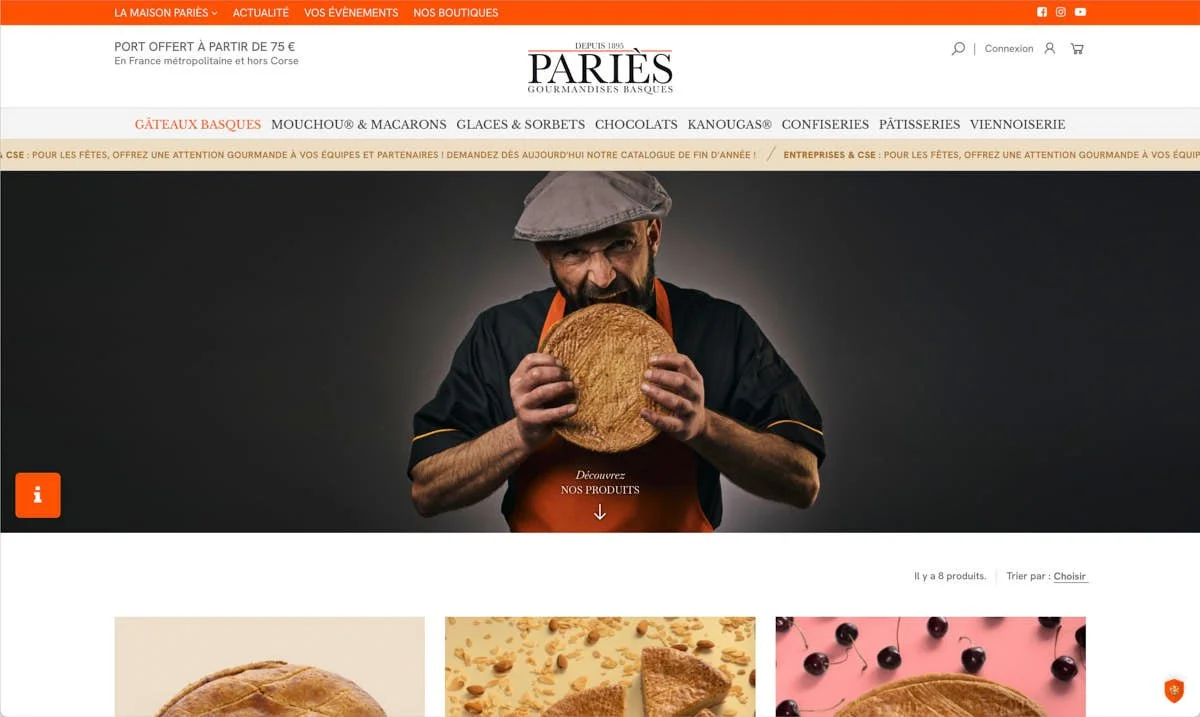Open the cherry gâteau basque product thumbnail

click(x=930, y=666)
